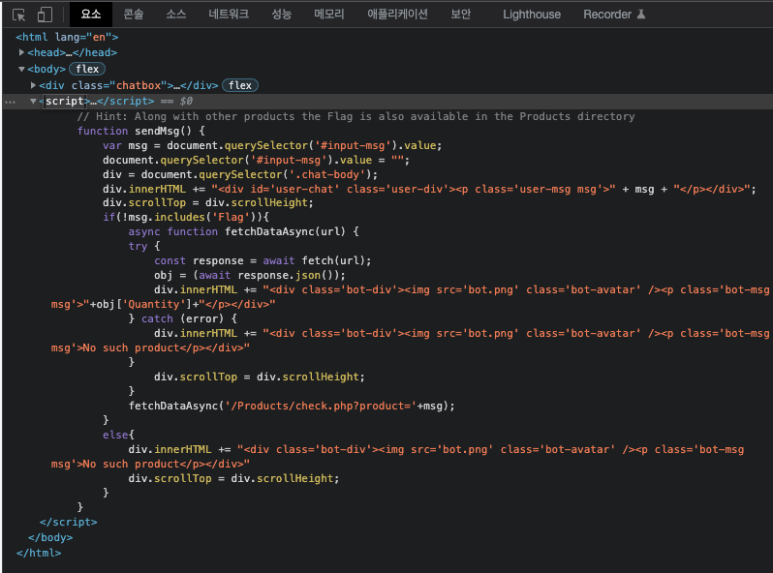Collapse the script element node

pos(33,101)
